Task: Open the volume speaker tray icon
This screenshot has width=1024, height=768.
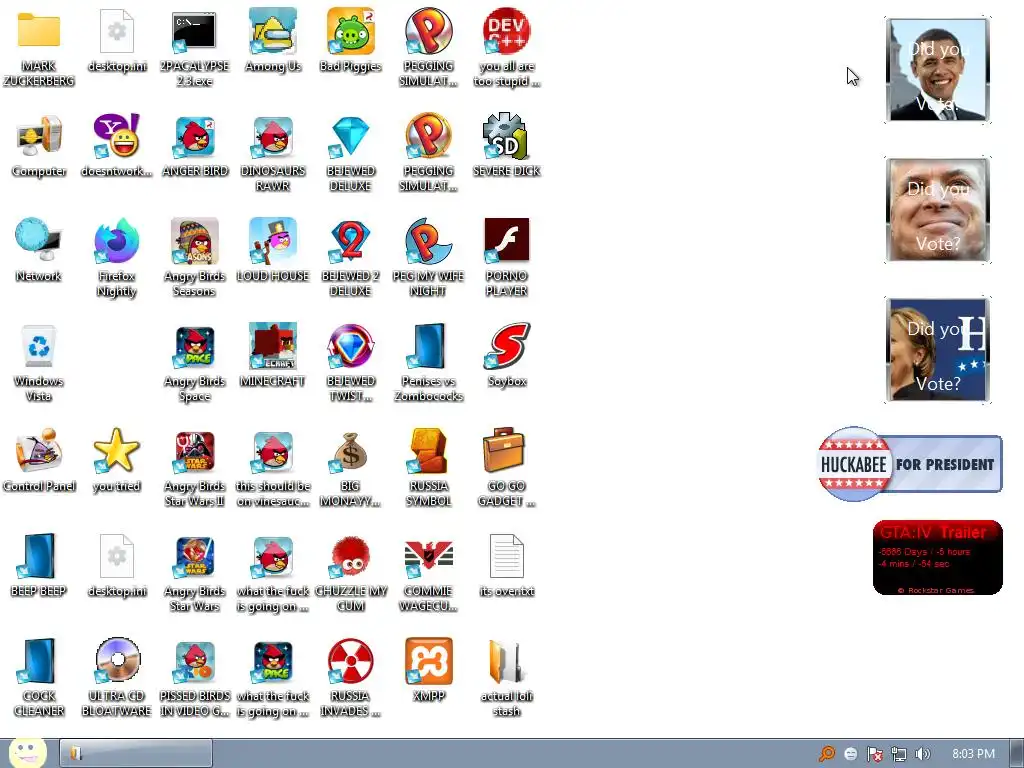Action: 922,754
